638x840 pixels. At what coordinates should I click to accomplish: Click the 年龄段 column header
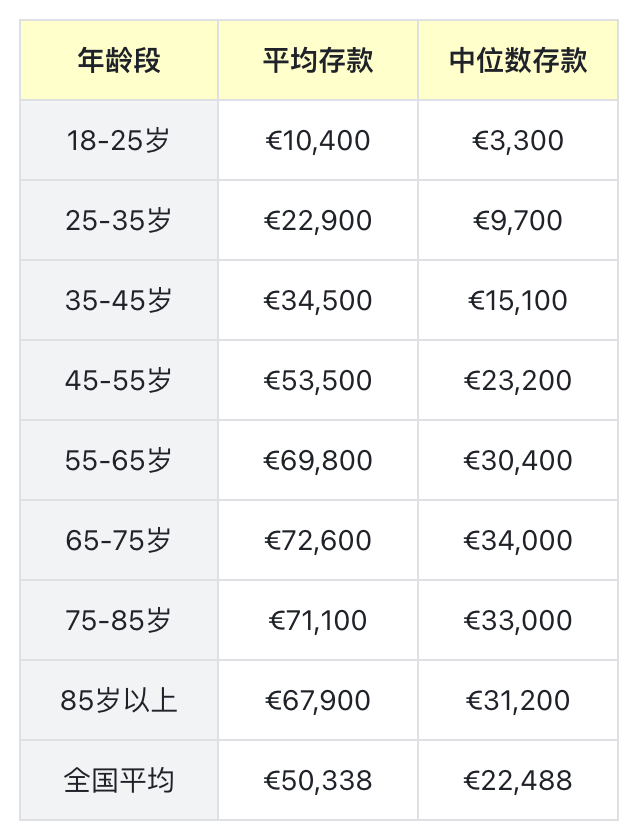pos(119,61)
